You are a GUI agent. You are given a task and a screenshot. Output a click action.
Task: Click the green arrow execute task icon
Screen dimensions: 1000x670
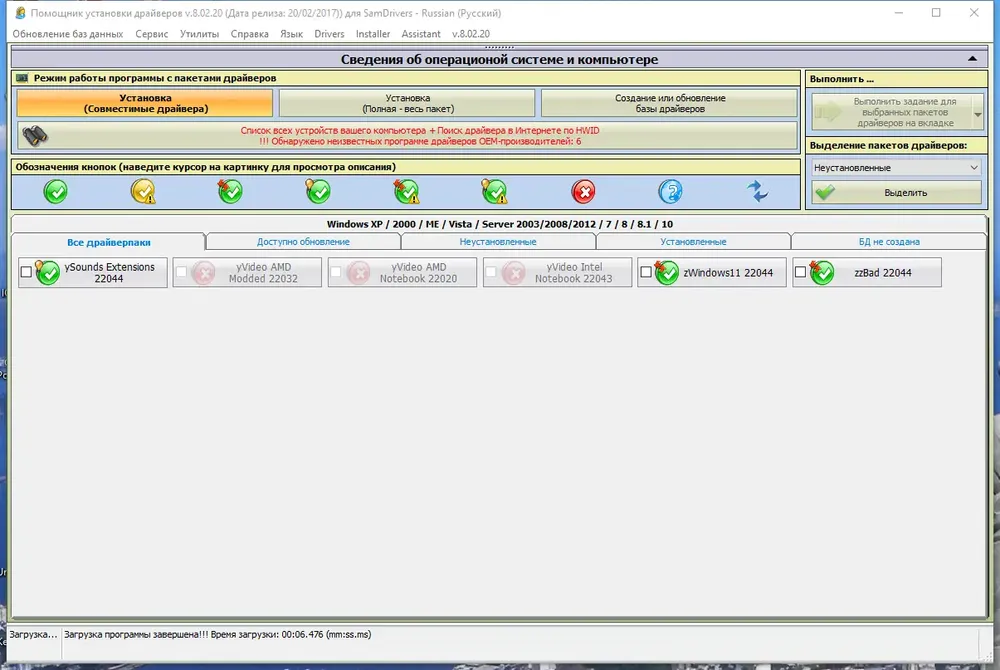click(828, 112)
